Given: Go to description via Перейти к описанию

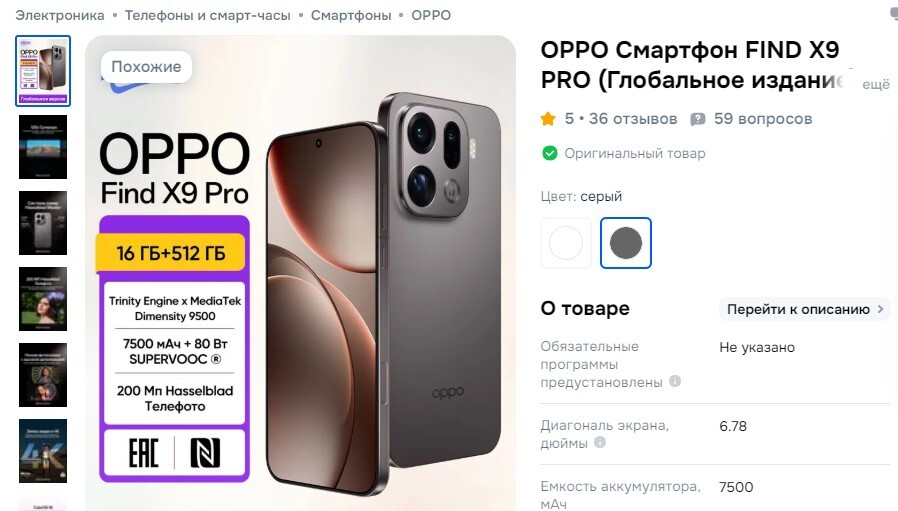Looking at the screenshot, I should click(805, 309).
